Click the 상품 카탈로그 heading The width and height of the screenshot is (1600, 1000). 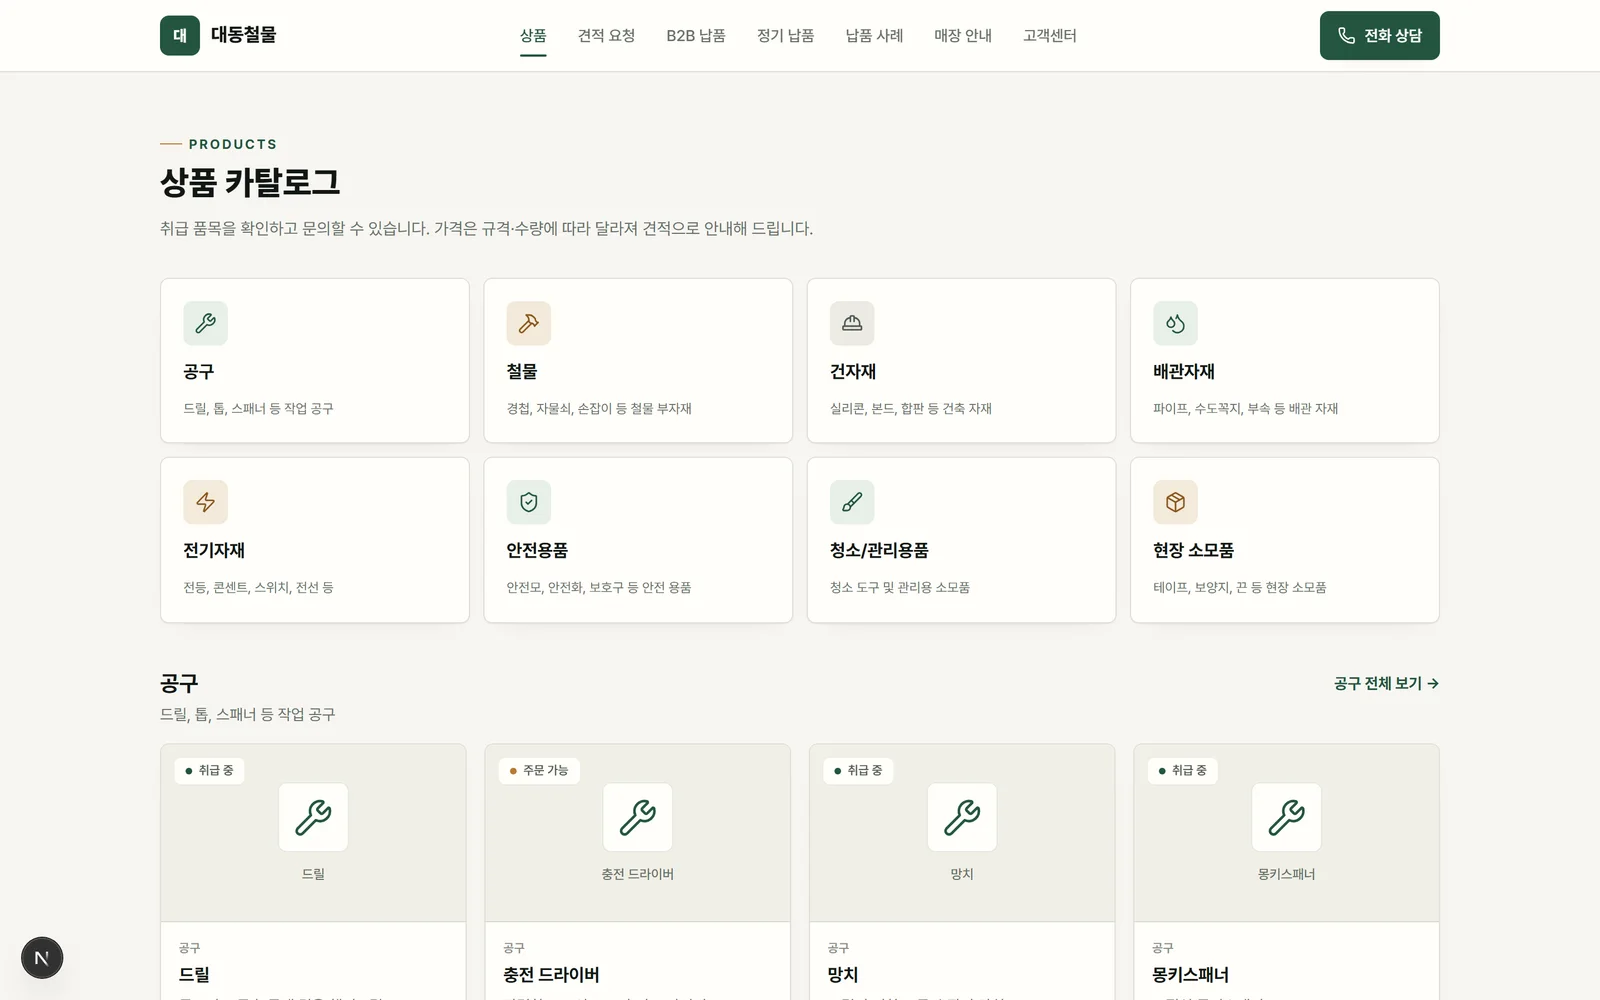(x=250, y=182)
